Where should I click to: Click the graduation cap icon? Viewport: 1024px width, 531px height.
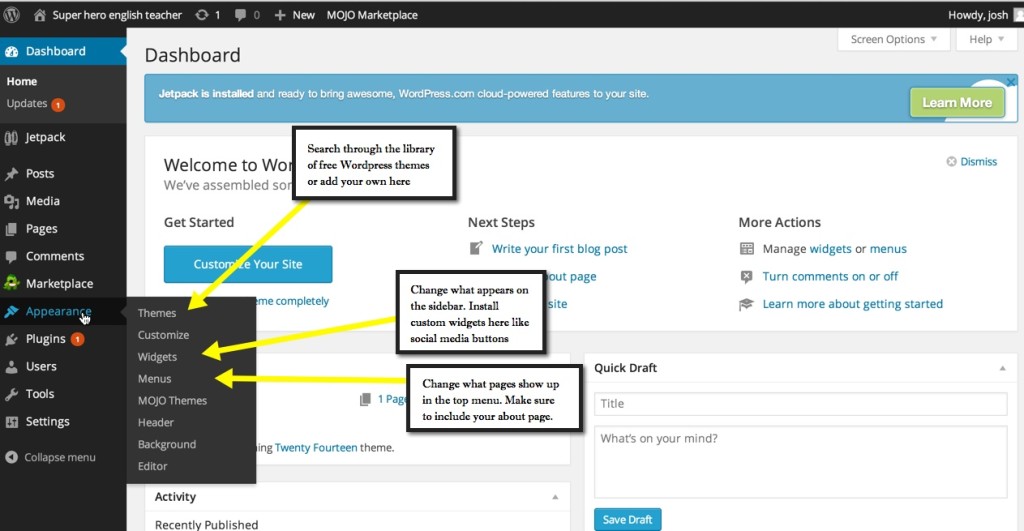click(746, 304)
